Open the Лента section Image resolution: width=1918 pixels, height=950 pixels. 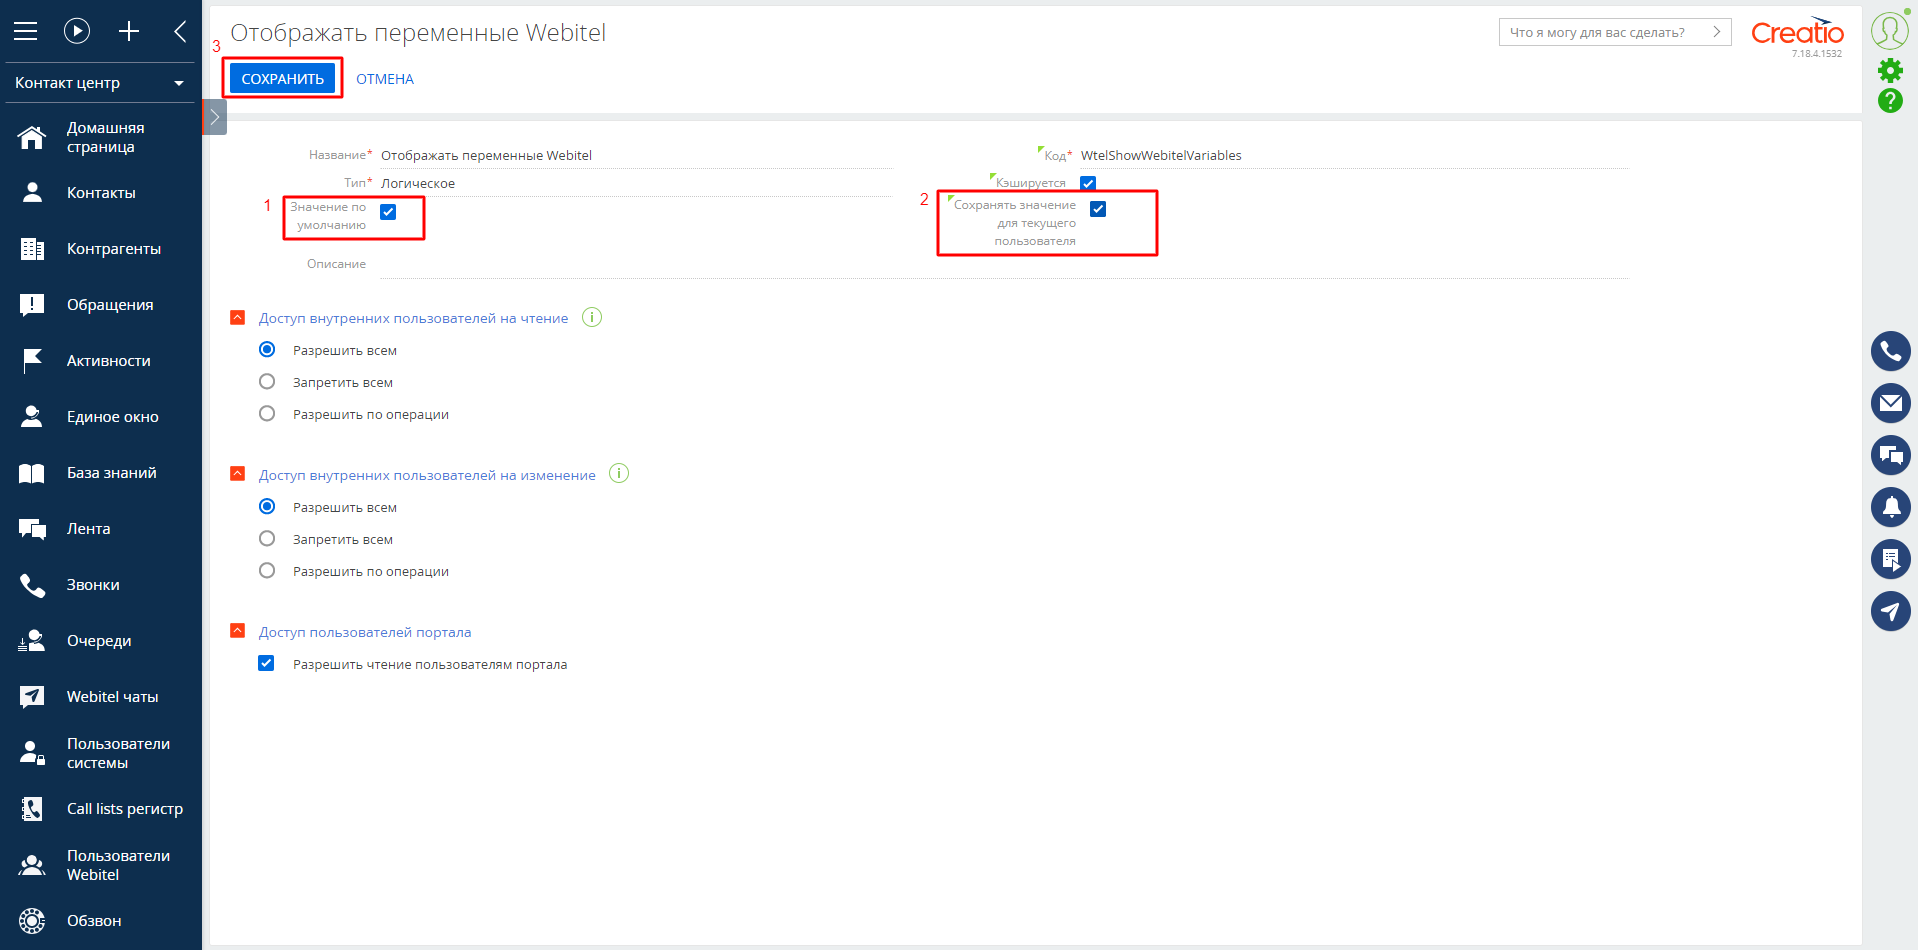point(101,529)
